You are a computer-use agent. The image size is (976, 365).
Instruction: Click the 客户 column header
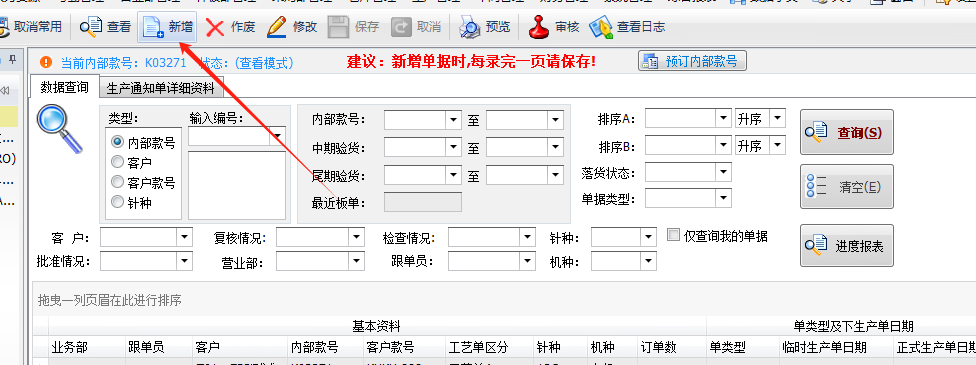[x=240, y=347]
